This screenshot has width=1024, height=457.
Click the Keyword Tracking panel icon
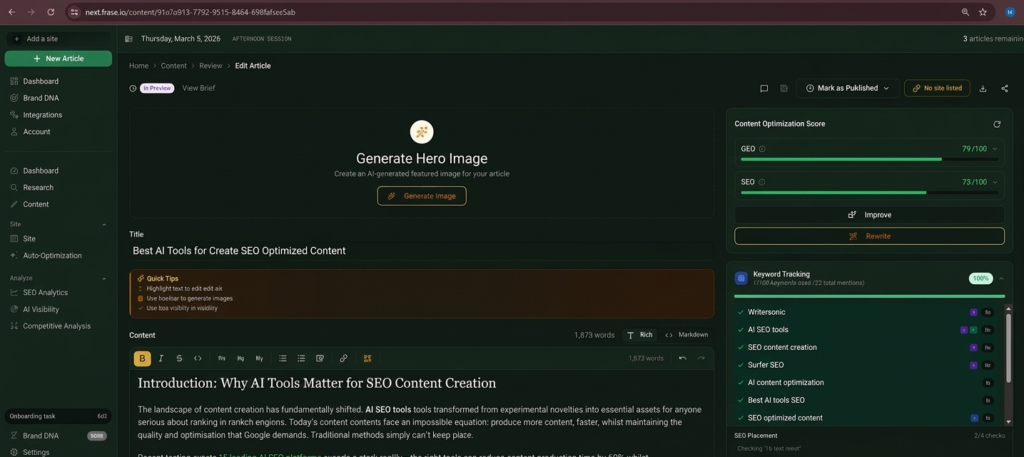point(741,279)
